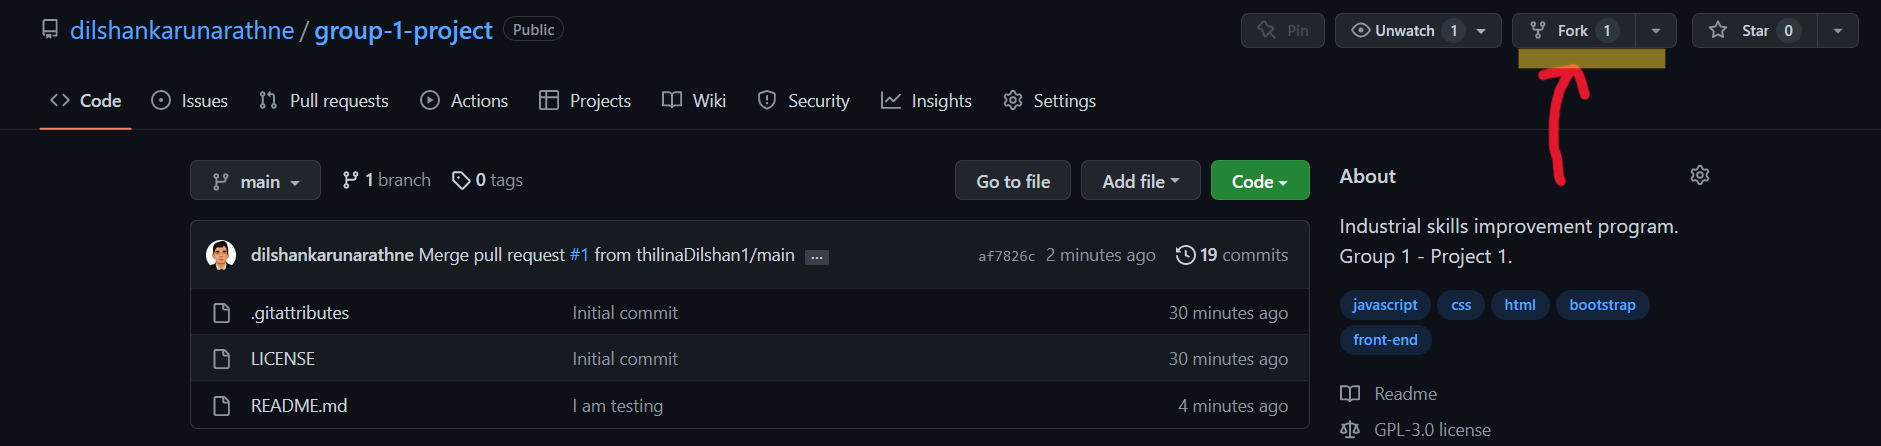Image resolution: width=1881 pixels, height=446 pixels.
Task: View the 1 branch link
Action: tap(386, 180)
